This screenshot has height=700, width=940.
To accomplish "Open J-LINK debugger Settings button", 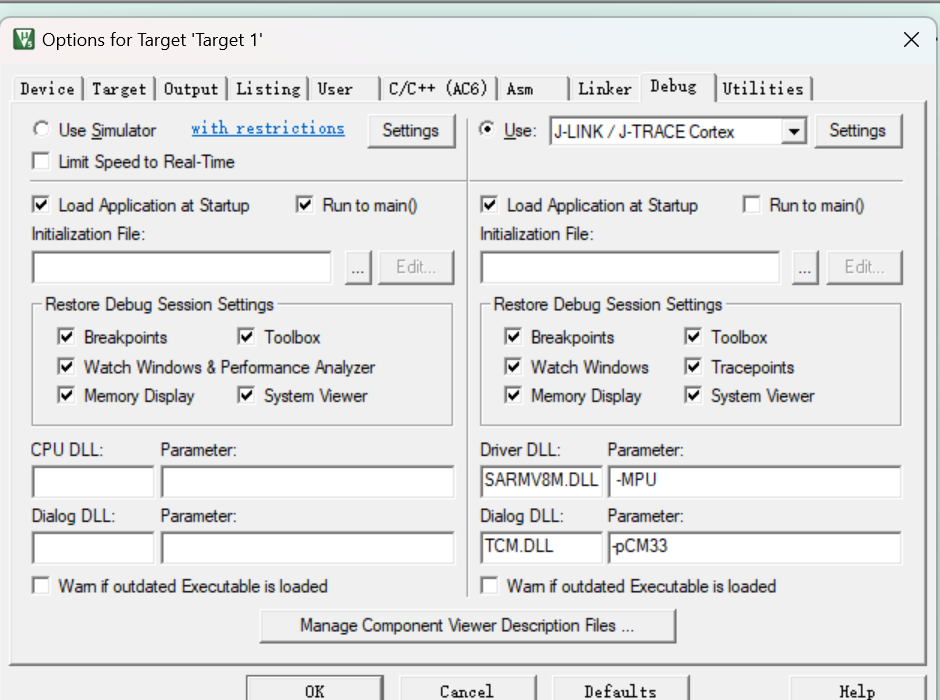I will (x=858, y=131).
